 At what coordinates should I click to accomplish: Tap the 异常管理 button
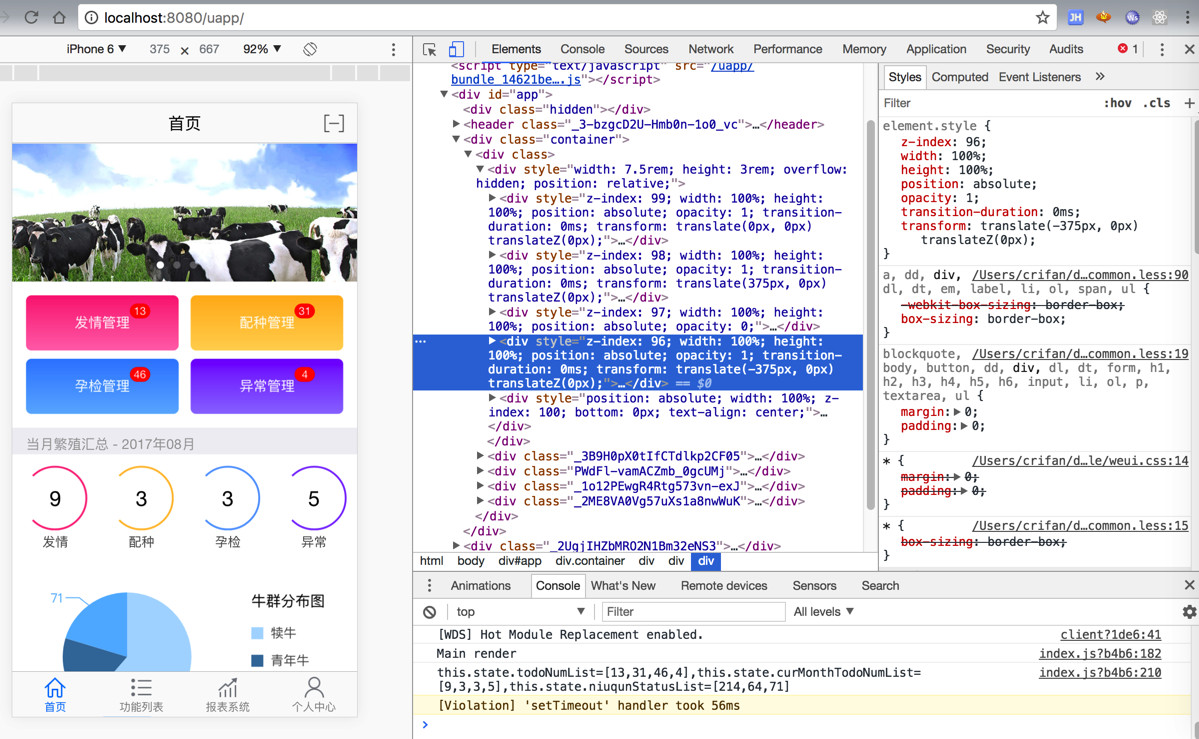click(x=266, y=386)
